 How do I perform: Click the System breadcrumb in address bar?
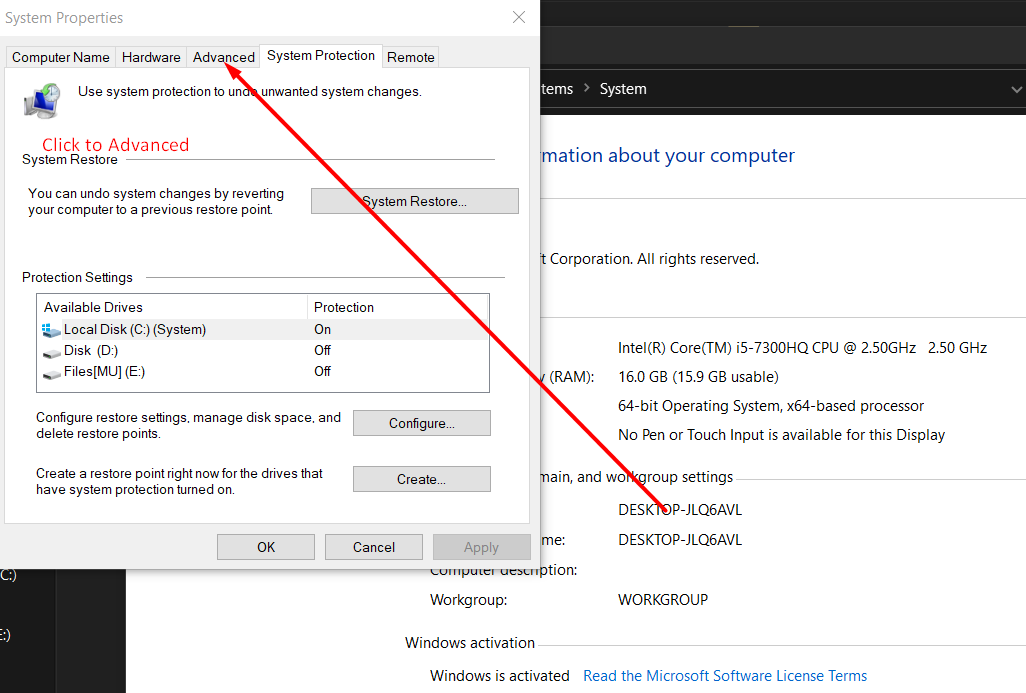623,89
